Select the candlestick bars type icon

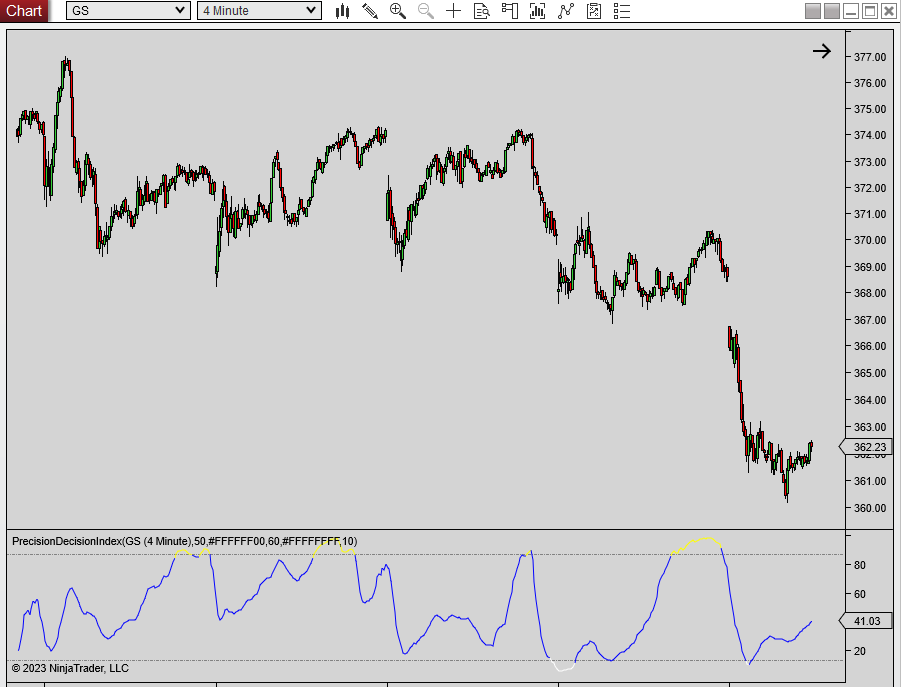[x=342, y=11]
